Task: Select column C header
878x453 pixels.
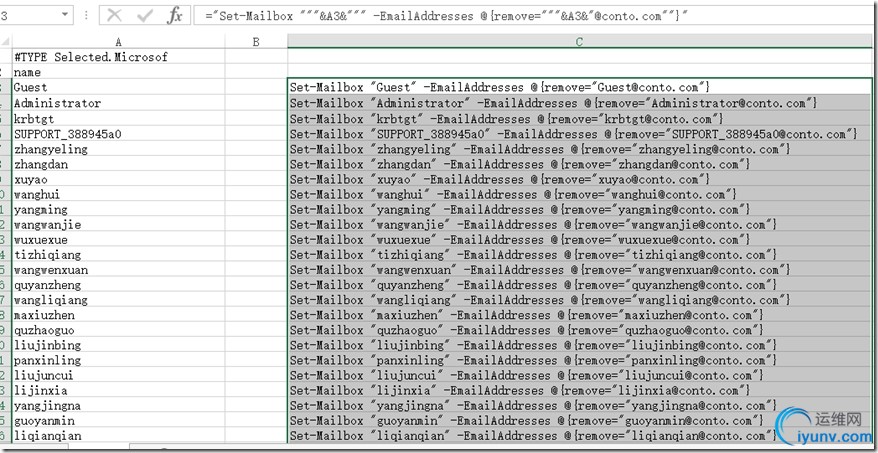Action: 580,41
